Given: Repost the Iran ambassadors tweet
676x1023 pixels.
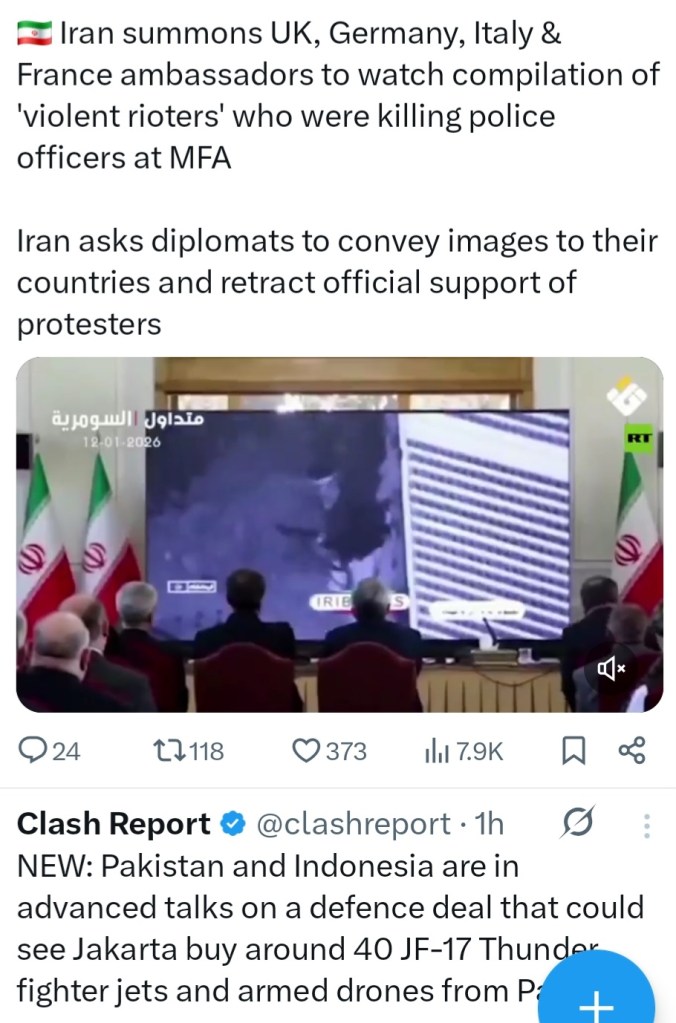Looking at the screenshot, I should click(188, 750).
